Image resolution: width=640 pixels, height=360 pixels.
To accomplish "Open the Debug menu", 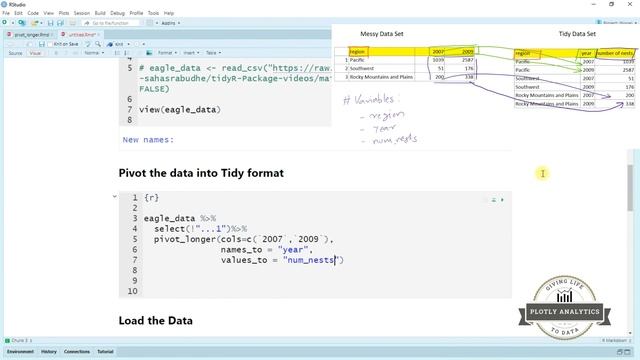I will (118, 13).
